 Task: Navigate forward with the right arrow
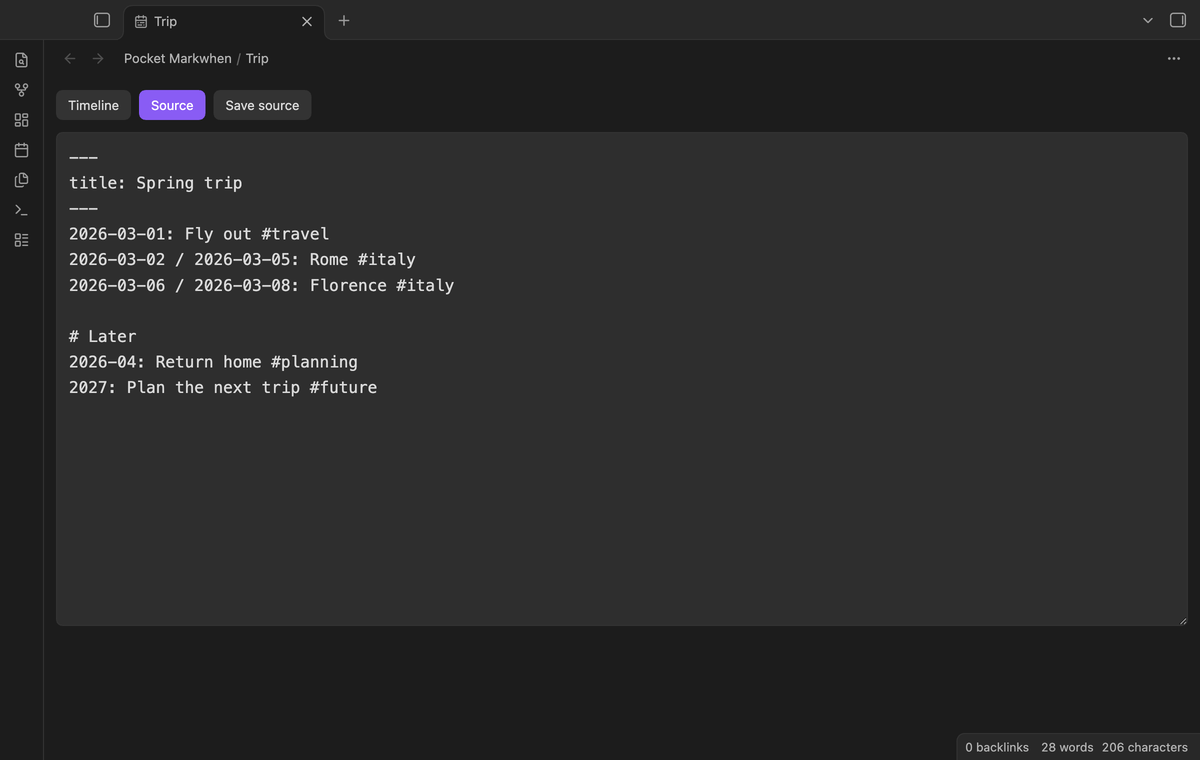(98, 59)
